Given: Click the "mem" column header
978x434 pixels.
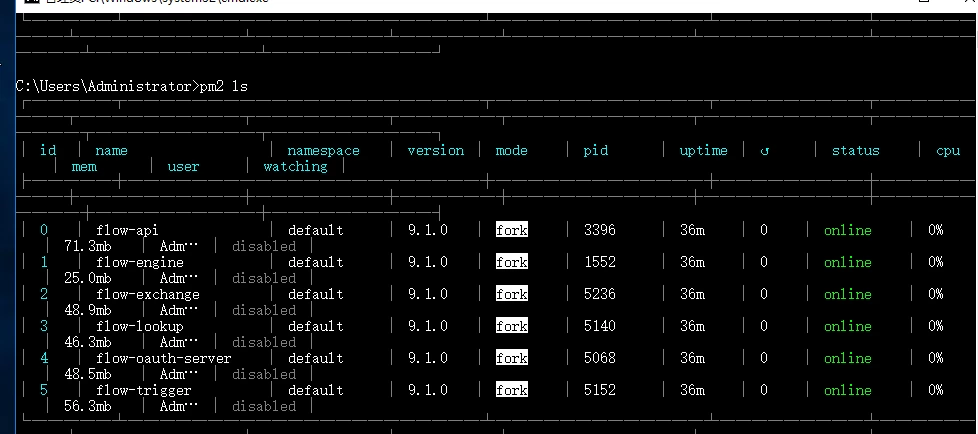Looking at the screenshot, I should click(x=84, y=166).
